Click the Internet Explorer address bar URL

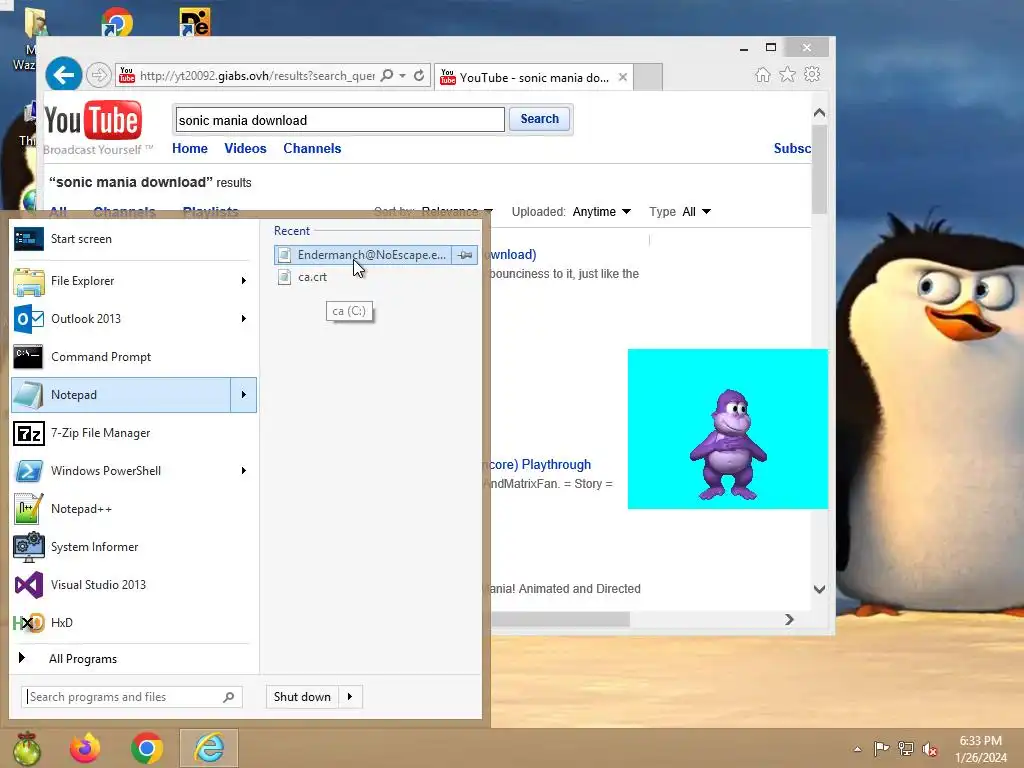[257, 76]
